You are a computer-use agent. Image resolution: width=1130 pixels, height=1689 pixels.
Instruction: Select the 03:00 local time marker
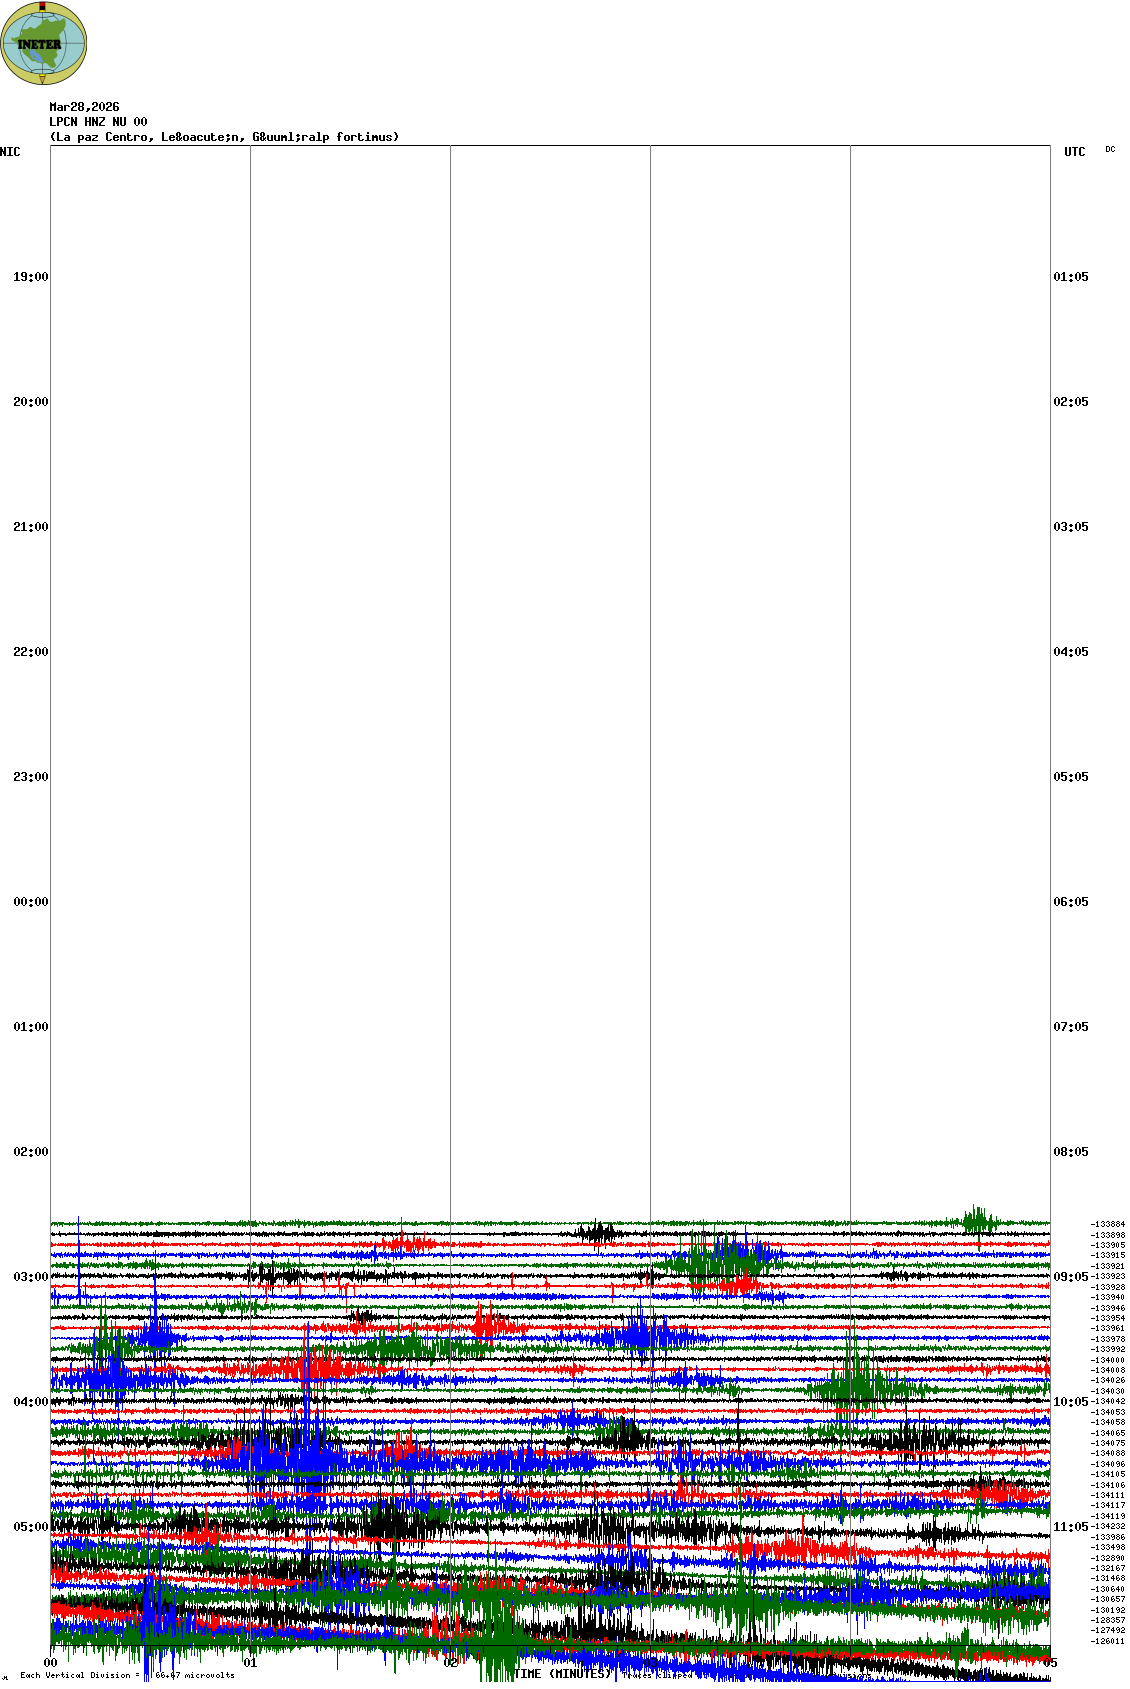(30, 1277)
